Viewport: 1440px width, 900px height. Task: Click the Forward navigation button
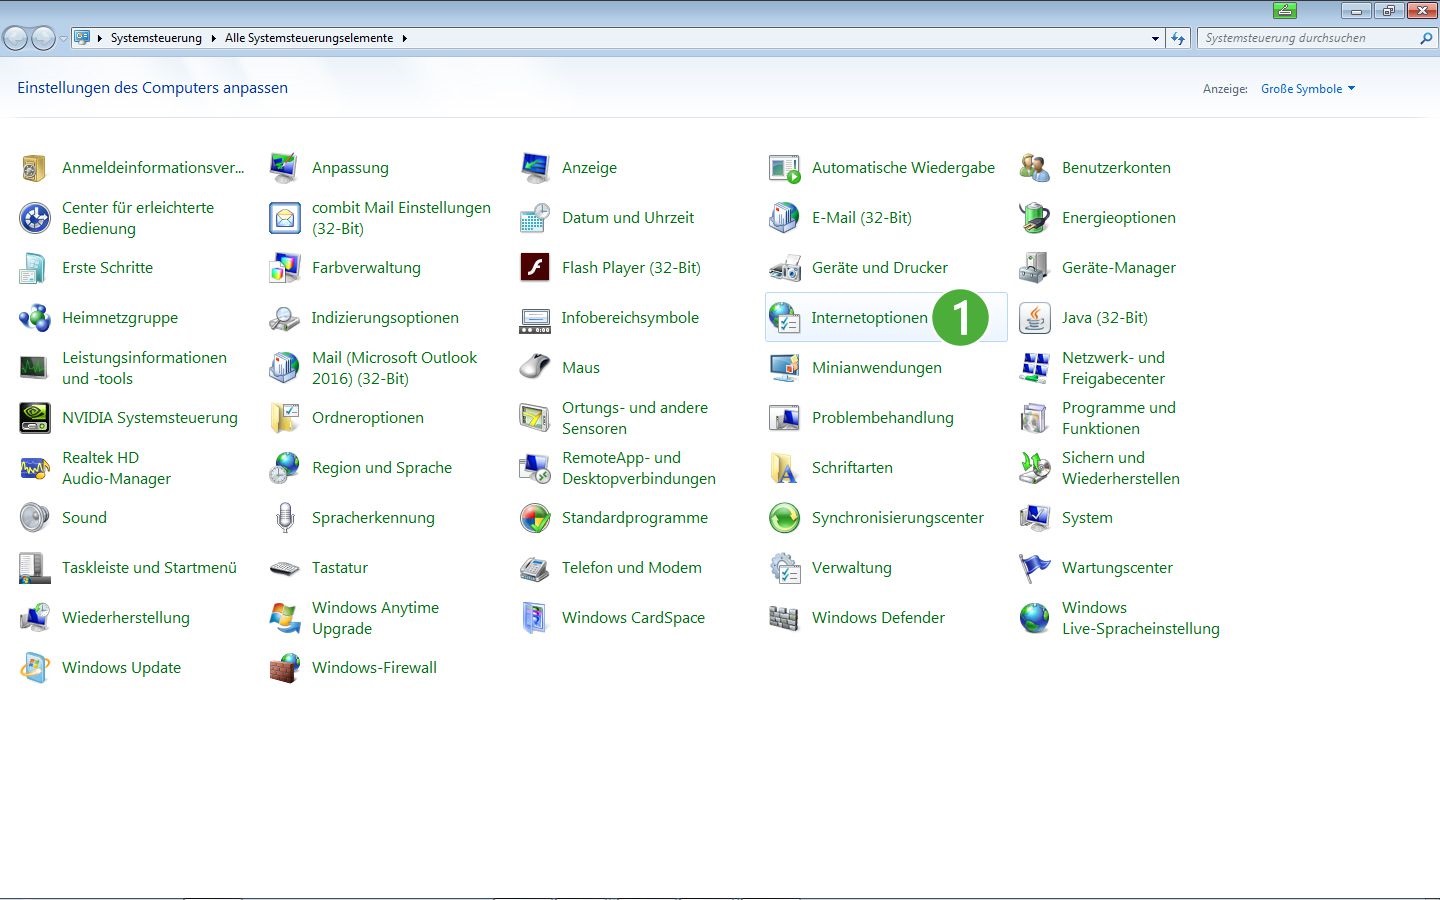[43, 38]
